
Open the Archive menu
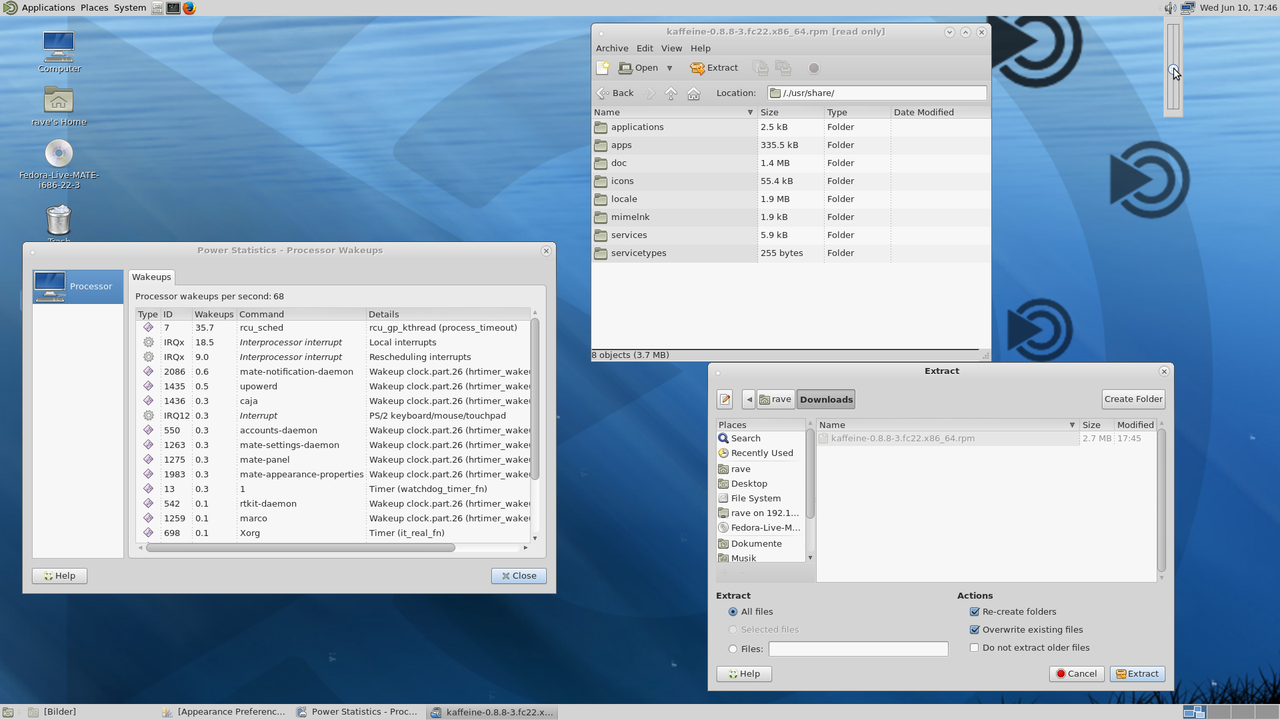[612, 48]
